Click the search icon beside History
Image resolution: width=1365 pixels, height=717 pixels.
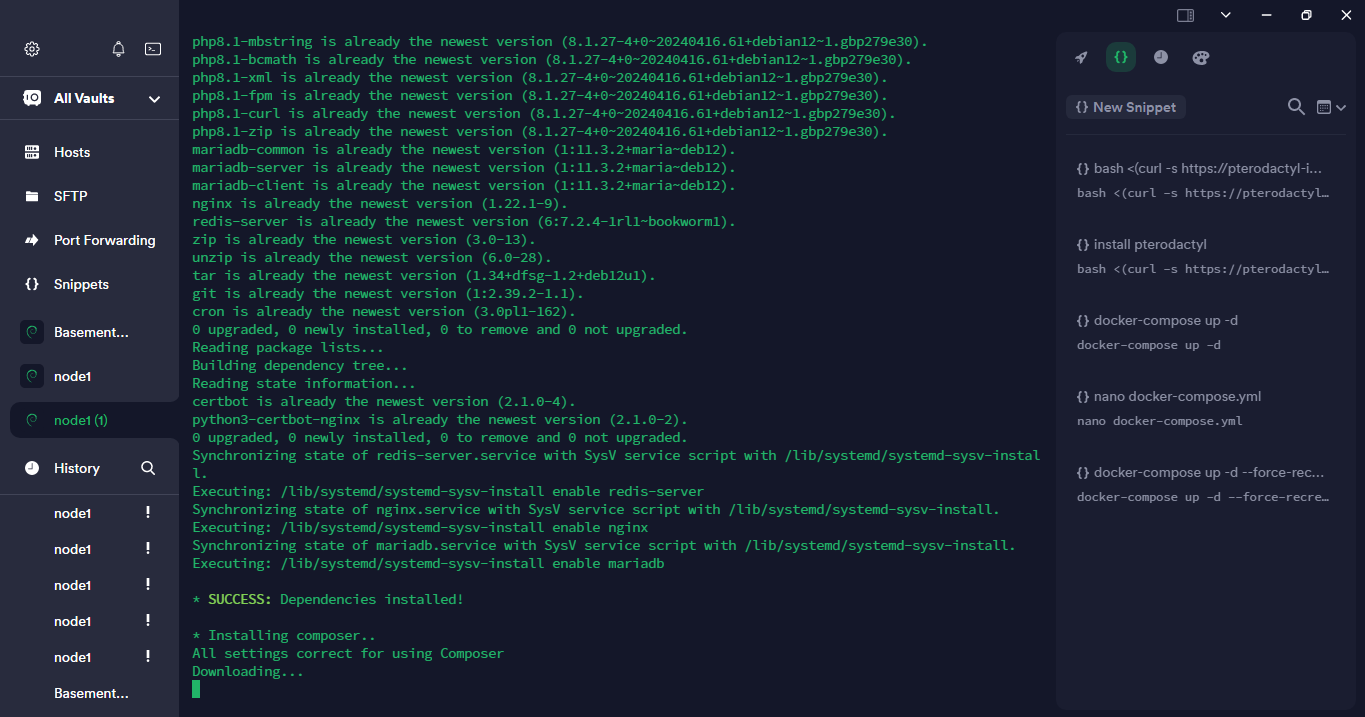148,467
